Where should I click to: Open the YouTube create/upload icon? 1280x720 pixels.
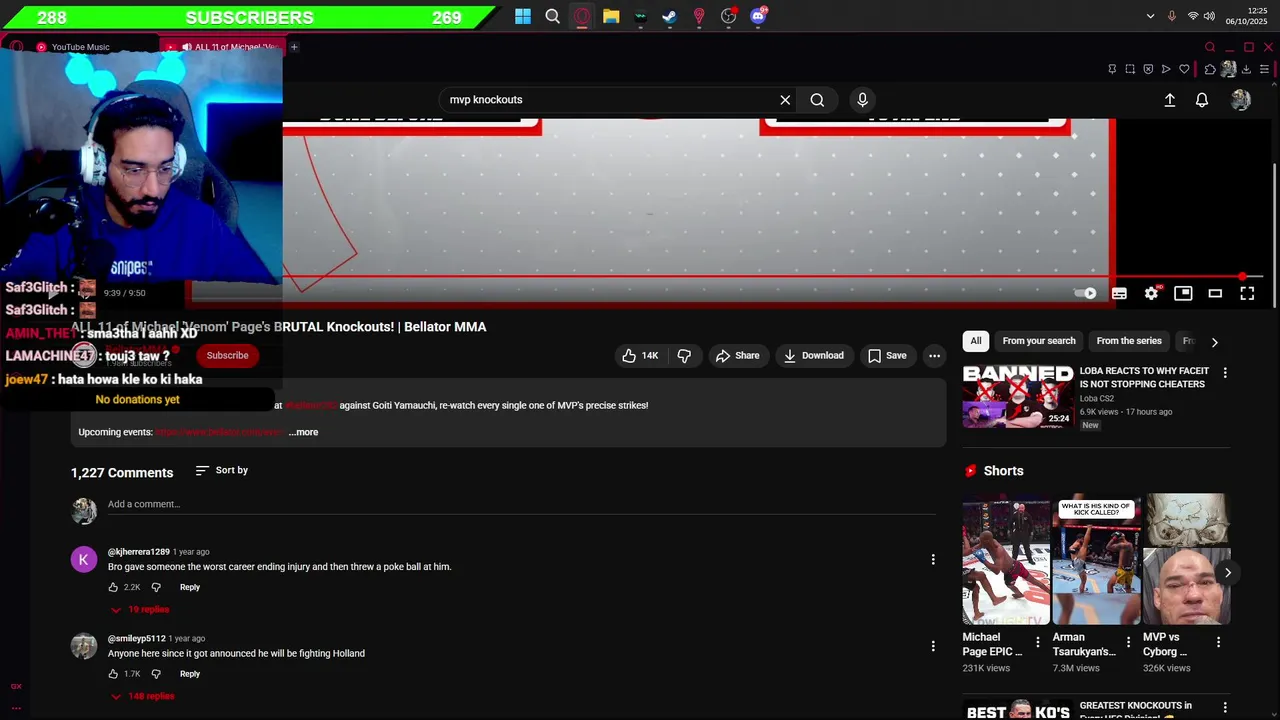coord(1170,100)
